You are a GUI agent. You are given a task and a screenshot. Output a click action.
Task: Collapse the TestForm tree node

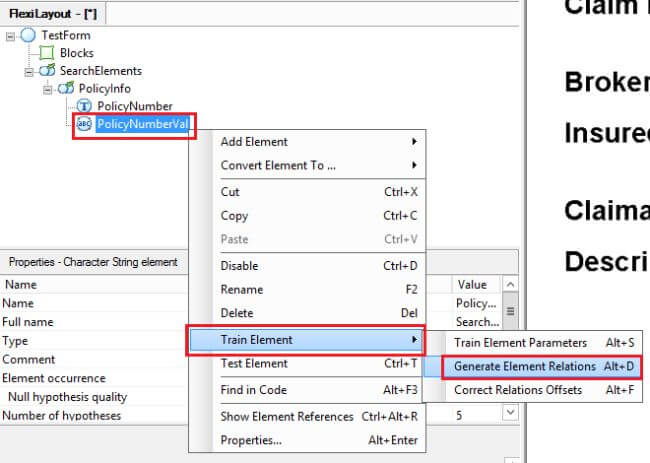[x=10, y=36]
